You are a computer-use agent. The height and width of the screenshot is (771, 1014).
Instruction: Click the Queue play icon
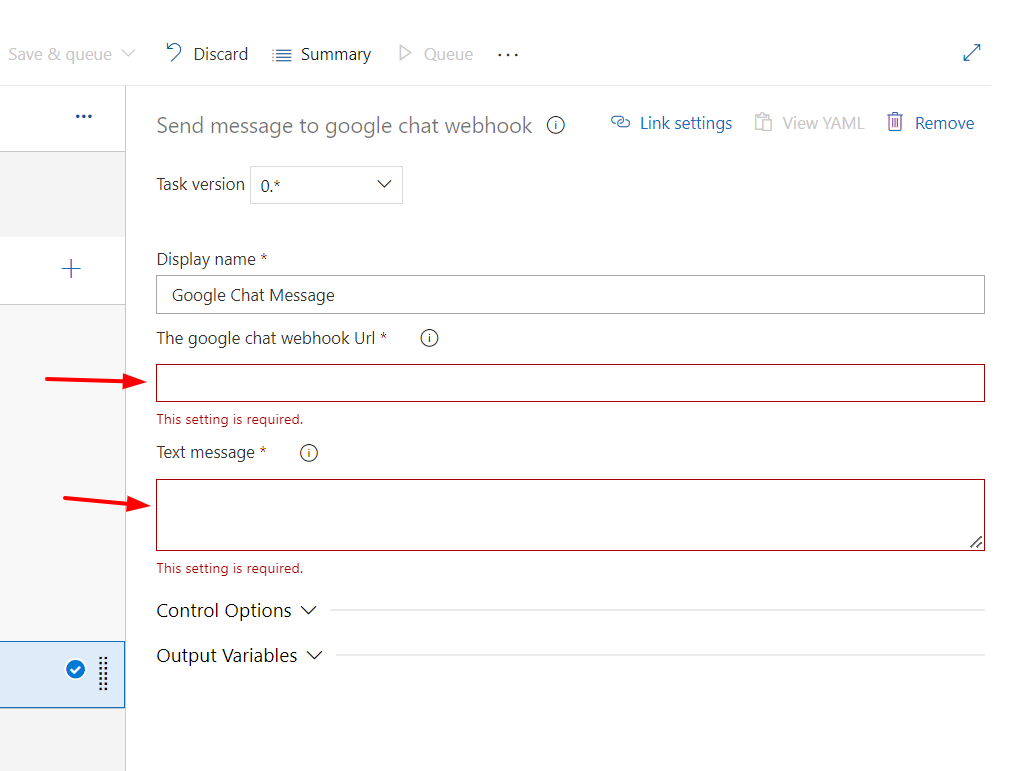[405, 53]
